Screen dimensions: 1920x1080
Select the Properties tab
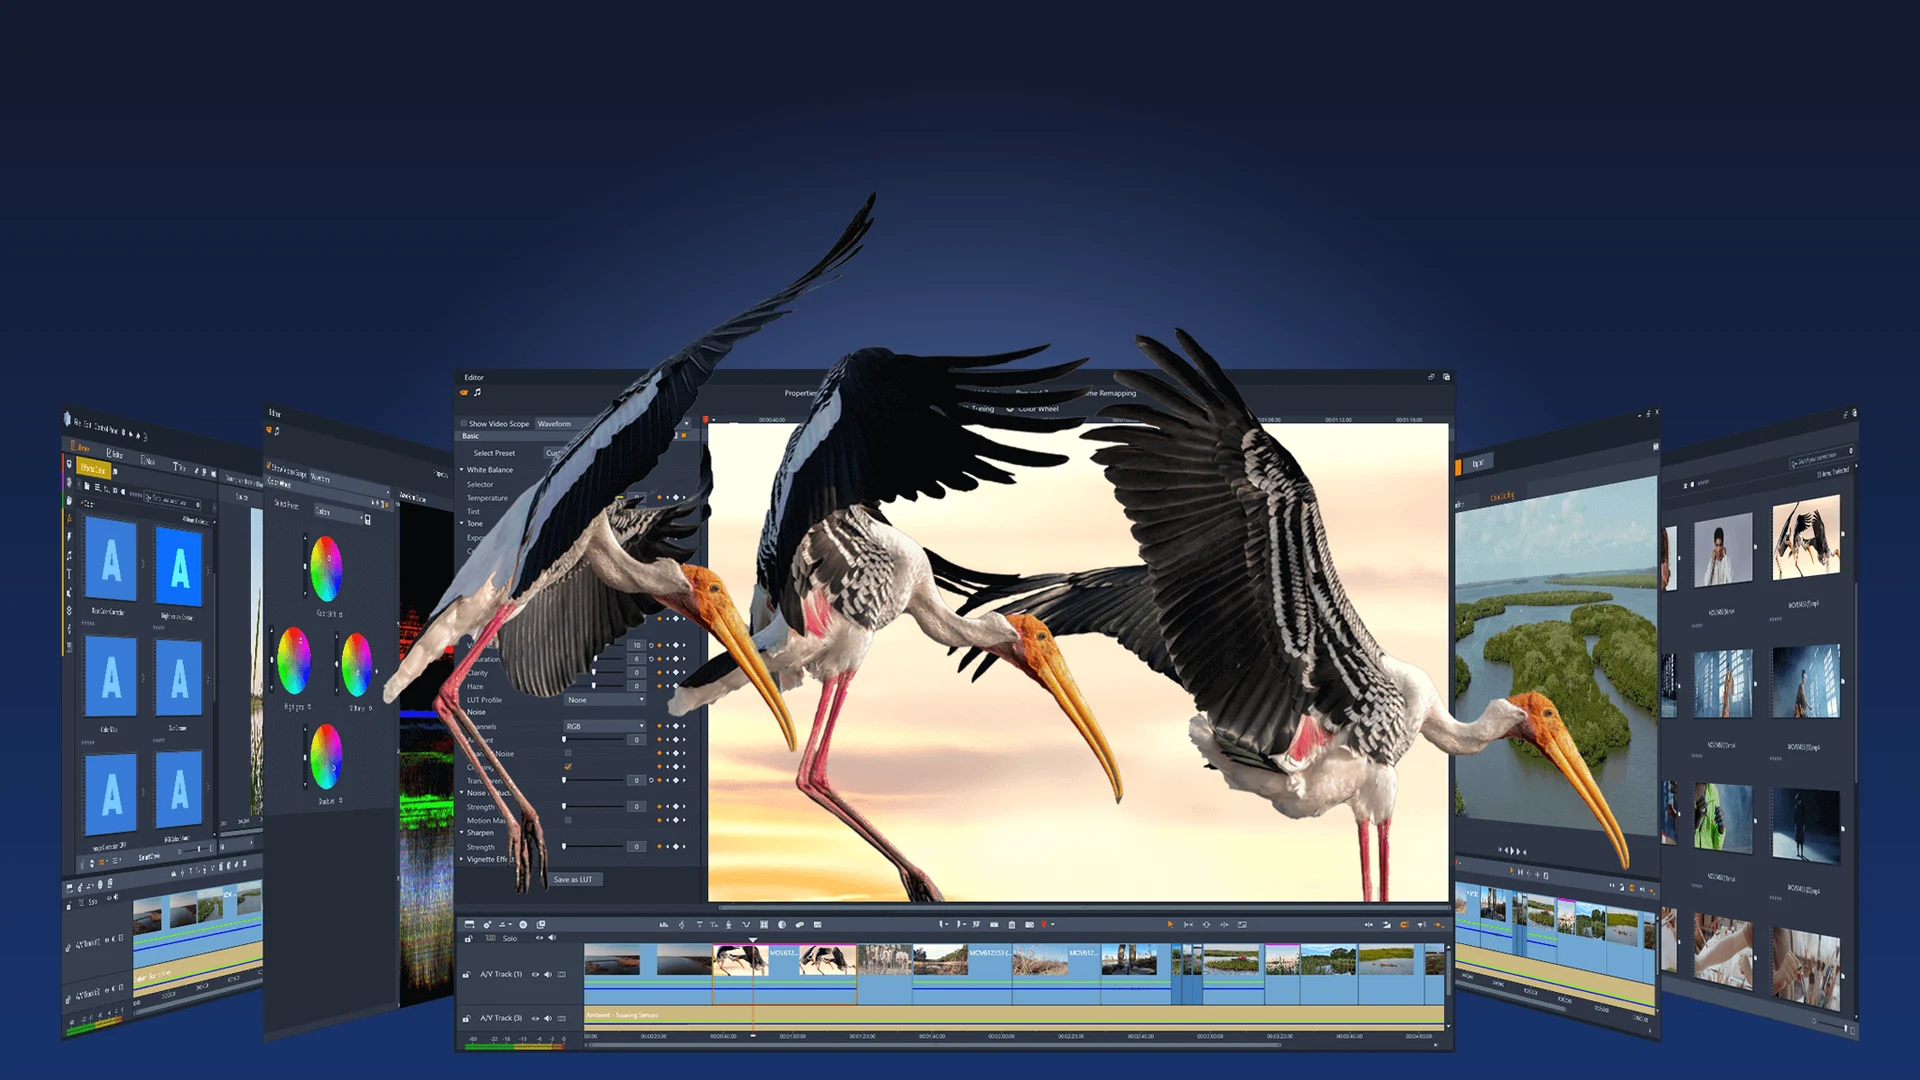coord(800,393)
